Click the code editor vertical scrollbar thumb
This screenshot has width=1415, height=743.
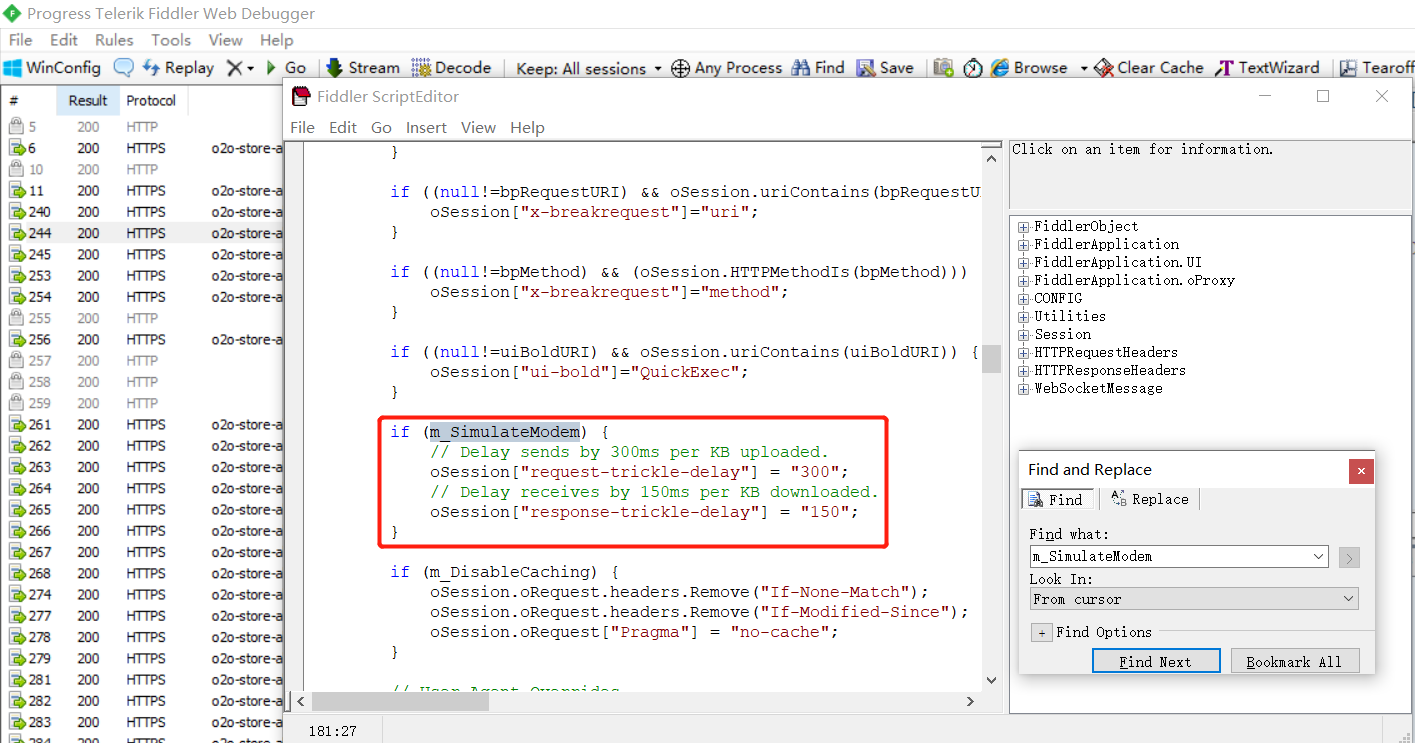[x=990, y=358]
